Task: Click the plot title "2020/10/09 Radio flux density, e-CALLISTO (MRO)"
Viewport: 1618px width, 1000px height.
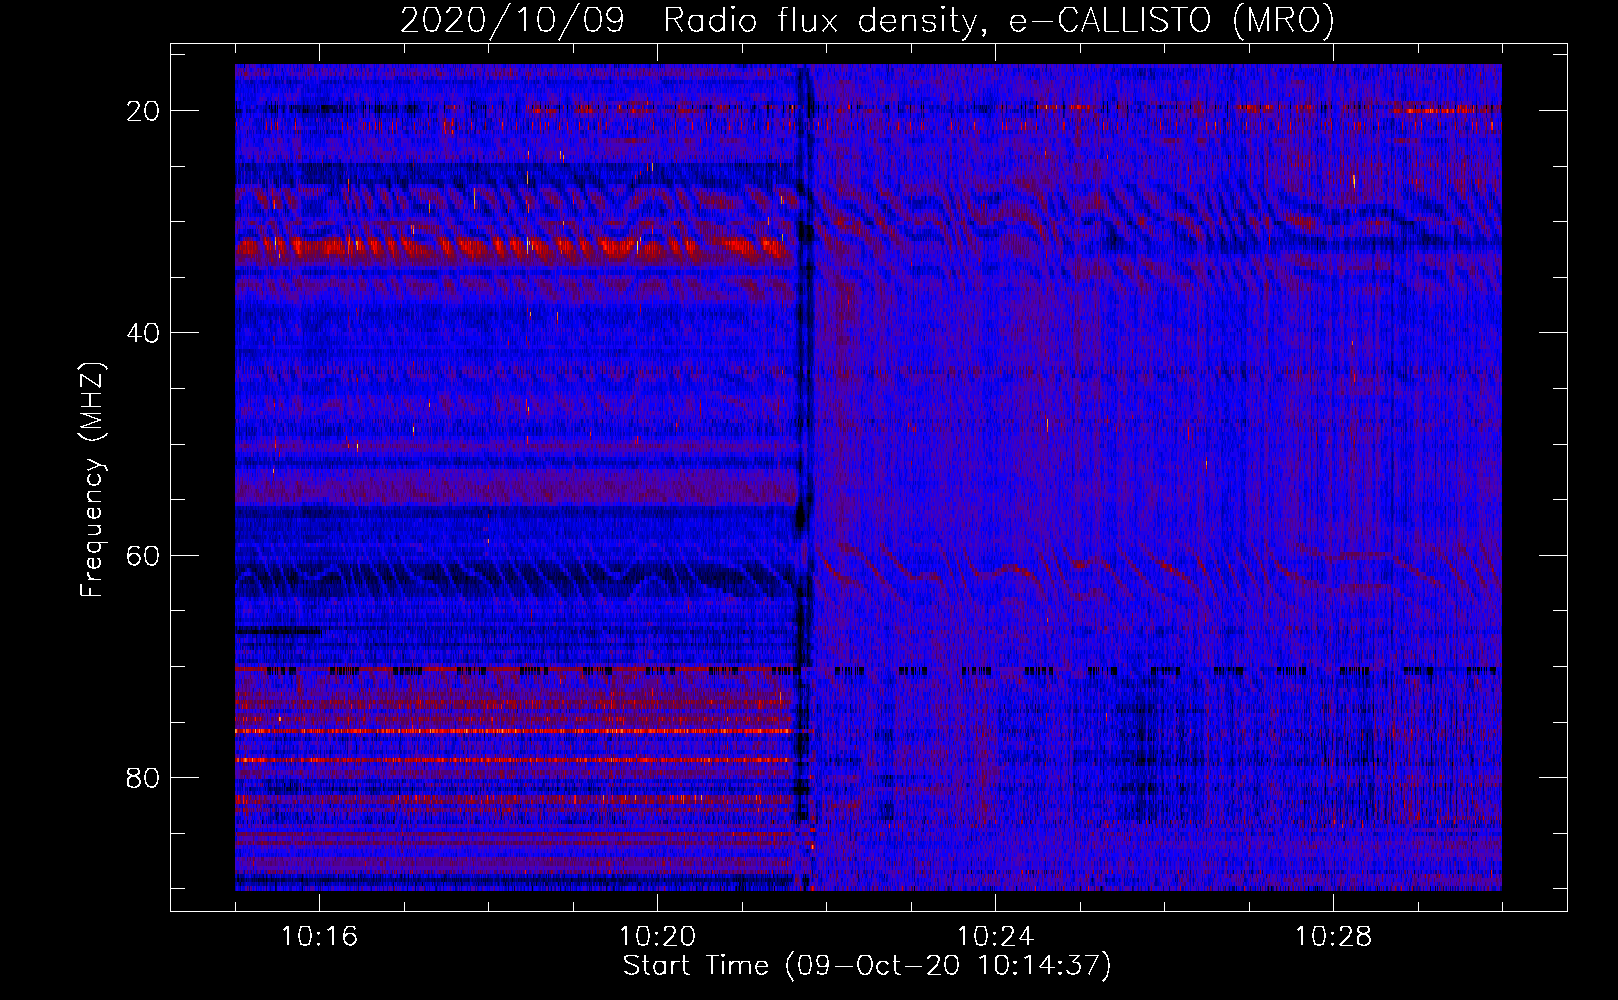Action: click(867, 20)
